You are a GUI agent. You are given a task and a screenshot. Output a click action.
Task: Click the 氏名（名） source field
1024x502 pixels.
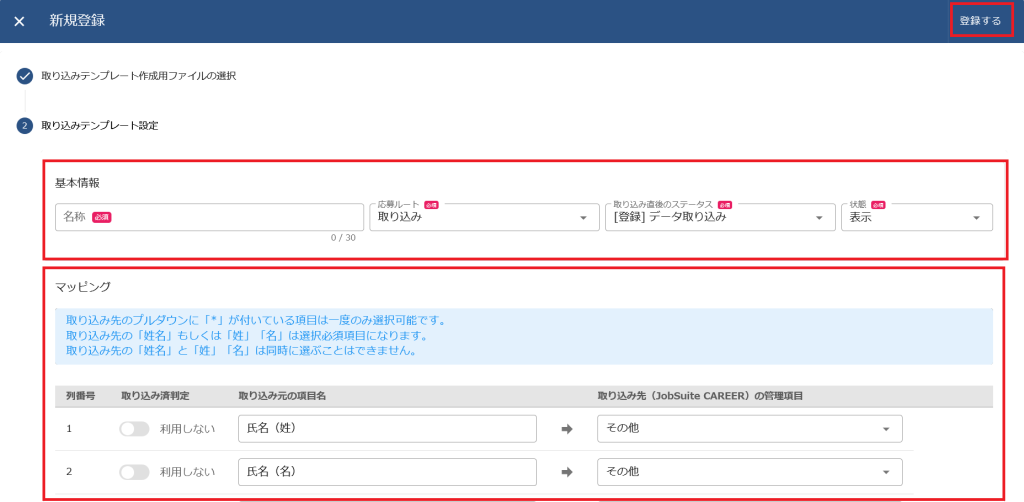coord(387,472)
